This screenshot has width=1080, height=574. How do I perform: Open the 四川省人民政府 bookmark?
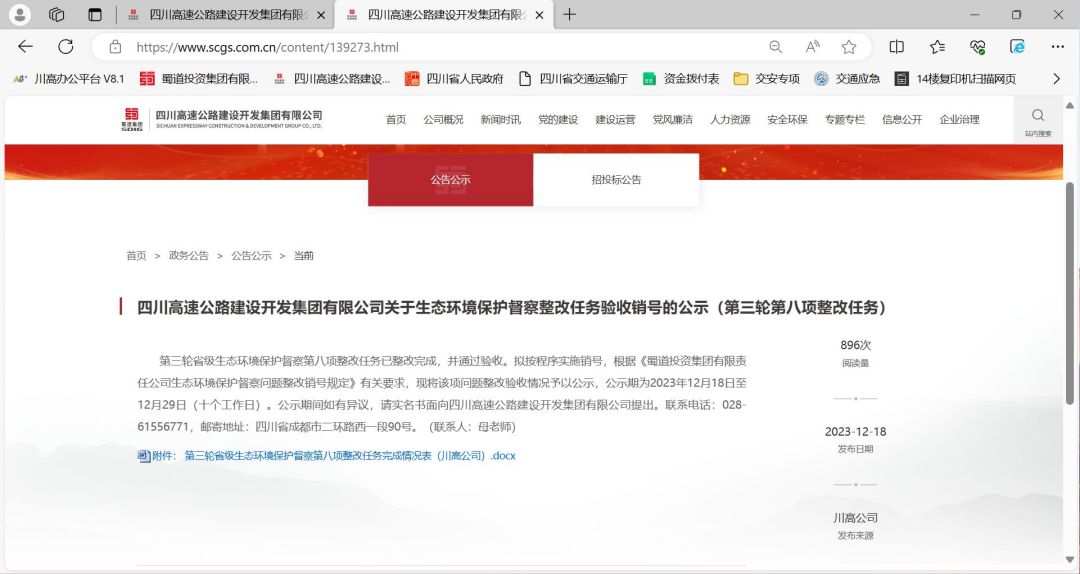click(454, 79)
